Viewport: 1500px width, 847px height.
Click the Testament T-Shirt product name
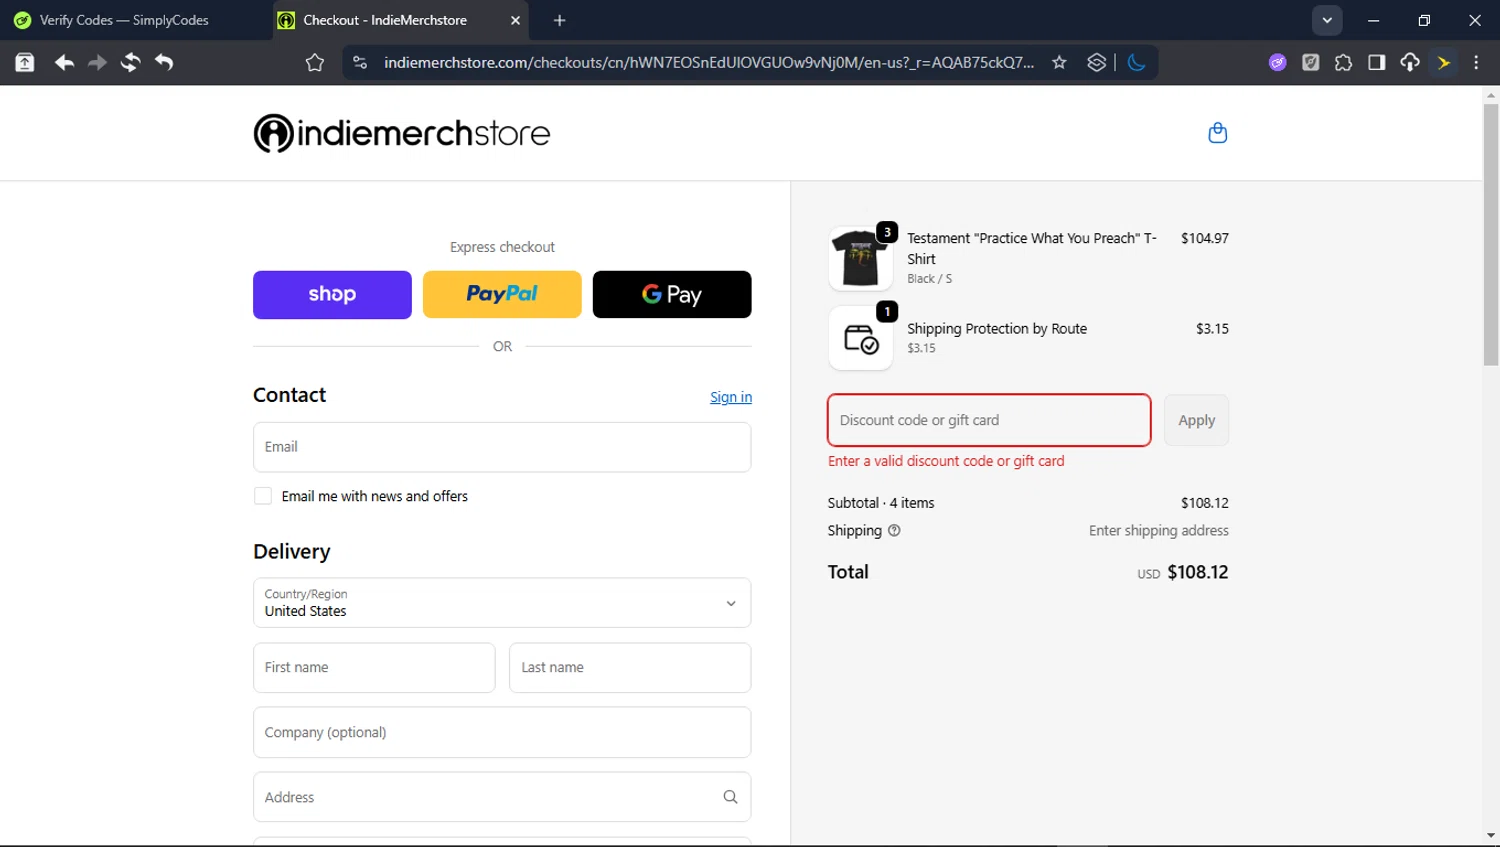click(1032, 248)
